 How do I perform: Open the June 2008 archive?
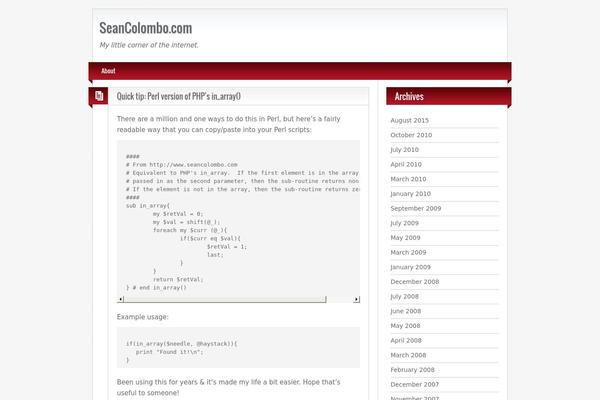406,311
